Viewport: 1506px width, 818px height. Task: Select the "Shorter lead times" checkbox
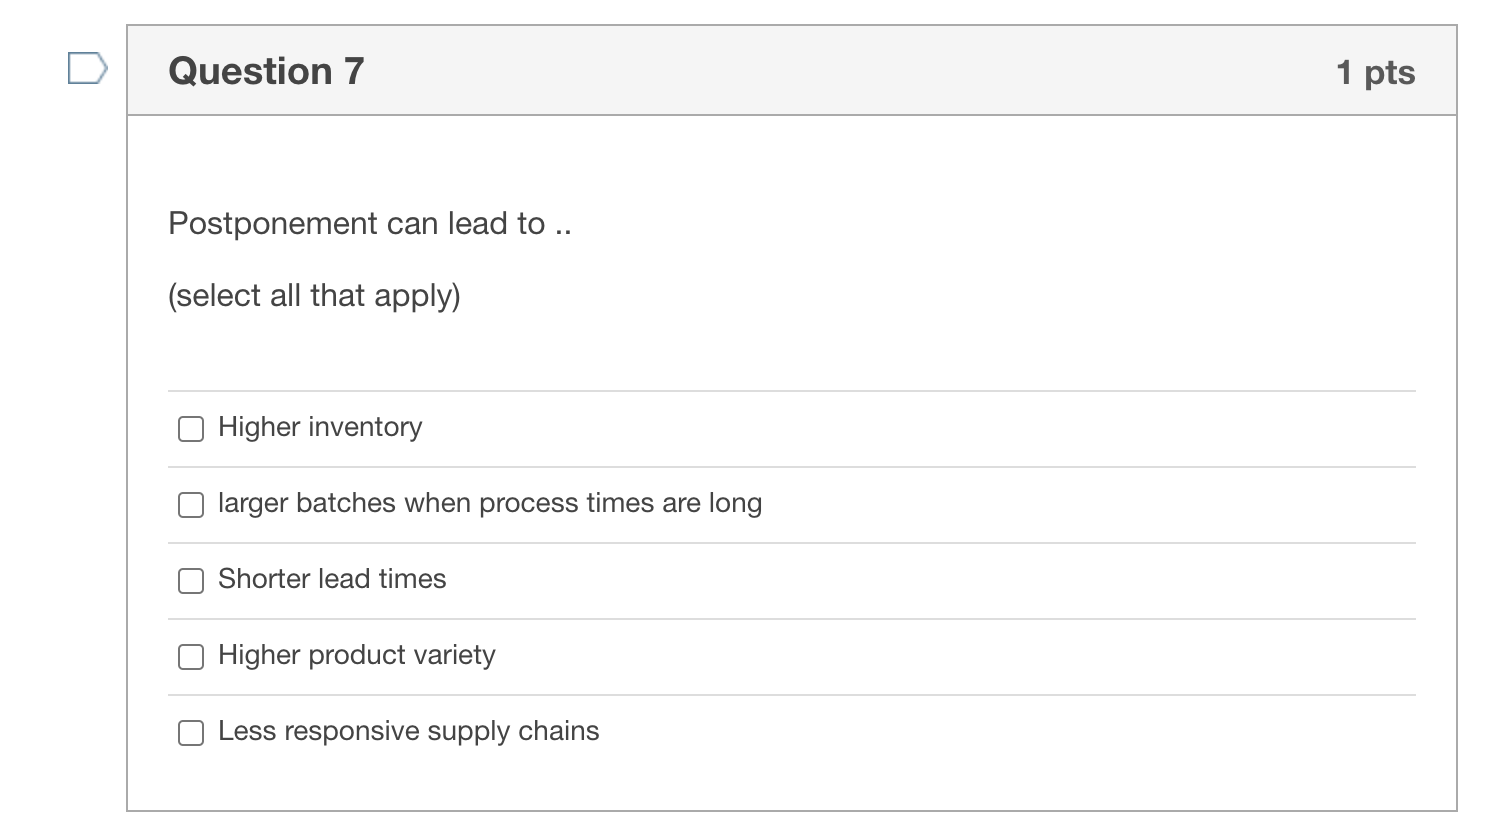point(191,581)
